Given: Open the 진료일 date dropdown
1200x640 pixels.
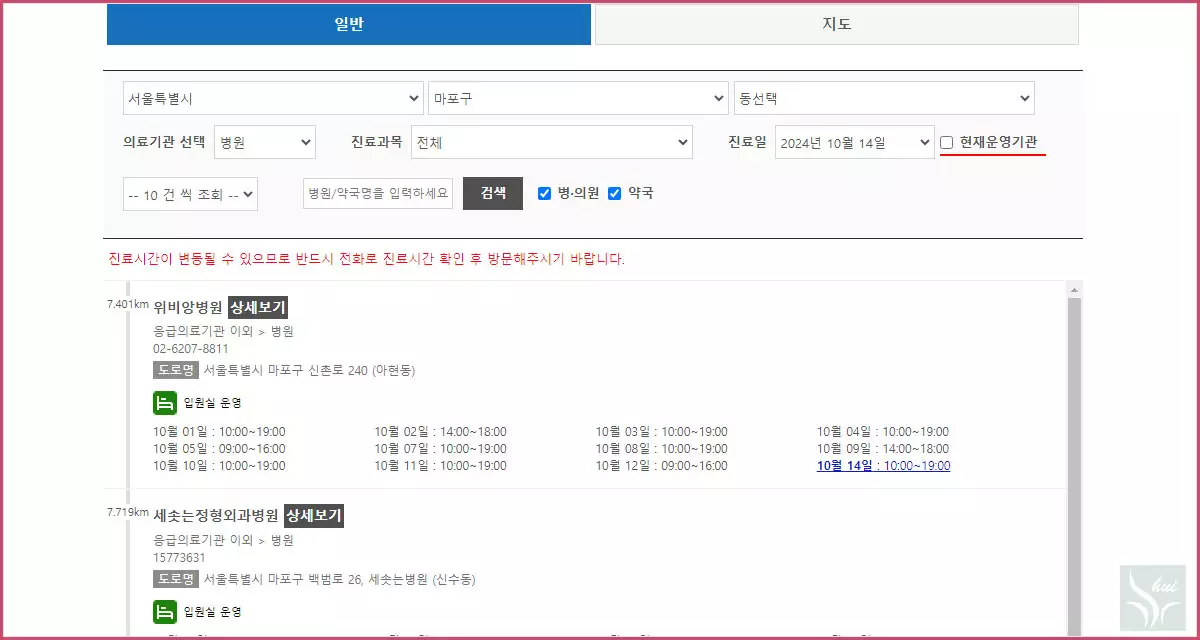Looking at the screenshot, I should 854,142.
